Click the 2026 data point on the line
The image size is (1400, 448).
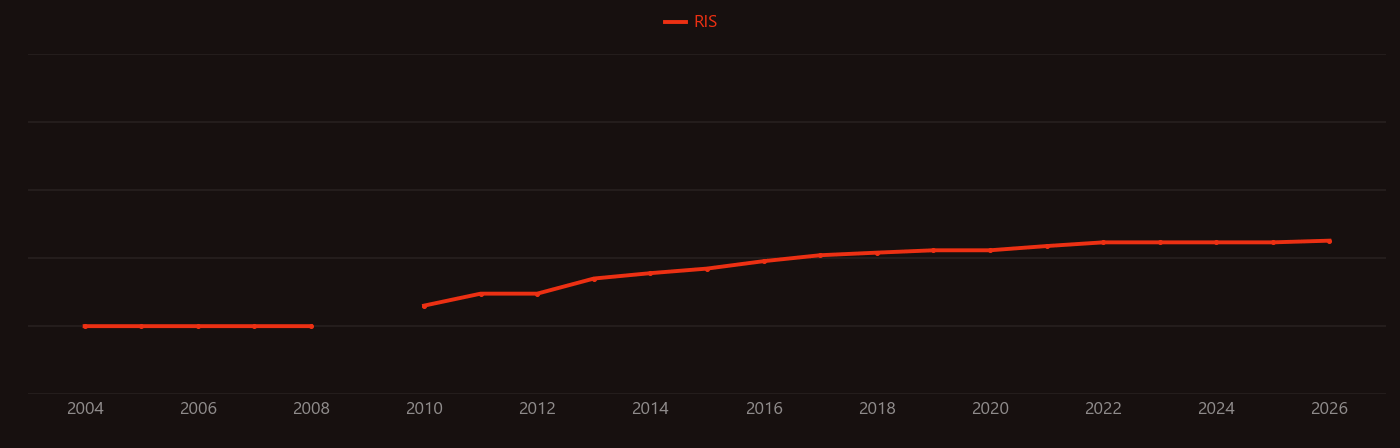tap(1329, 241)
